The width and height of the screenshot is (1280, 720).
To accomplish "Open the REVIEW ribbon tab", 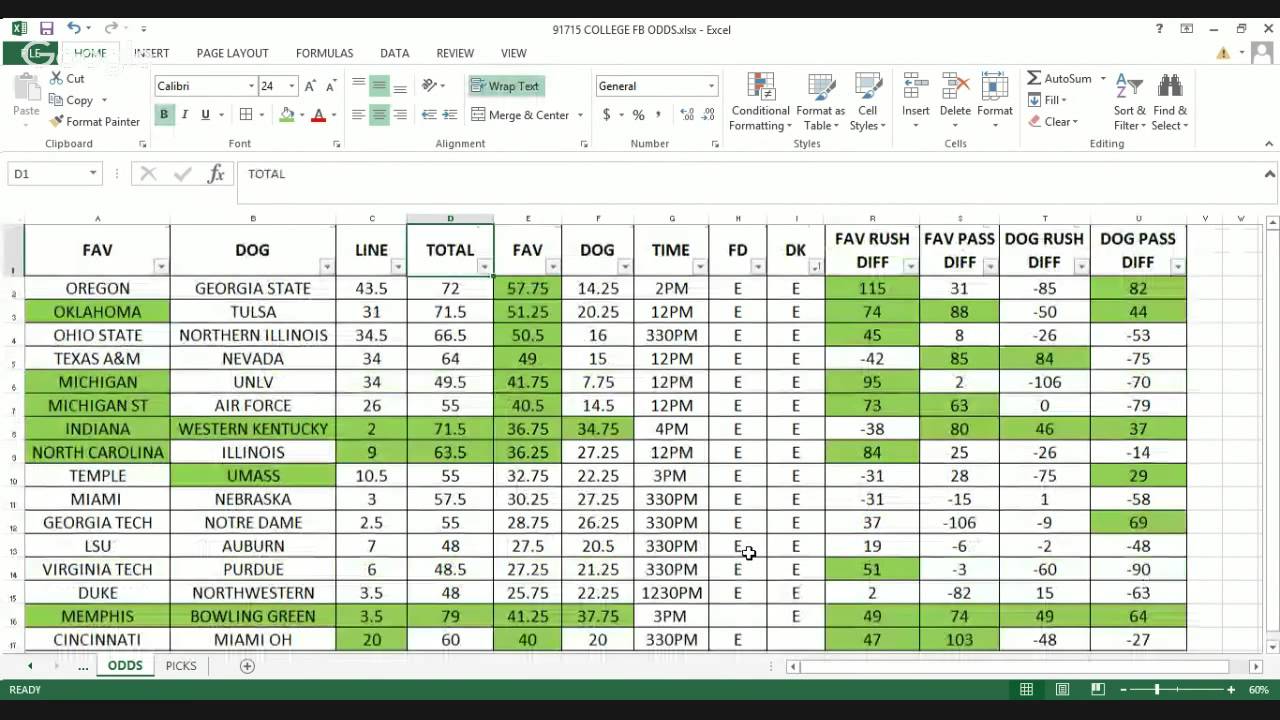I will [x=455, y=53].
